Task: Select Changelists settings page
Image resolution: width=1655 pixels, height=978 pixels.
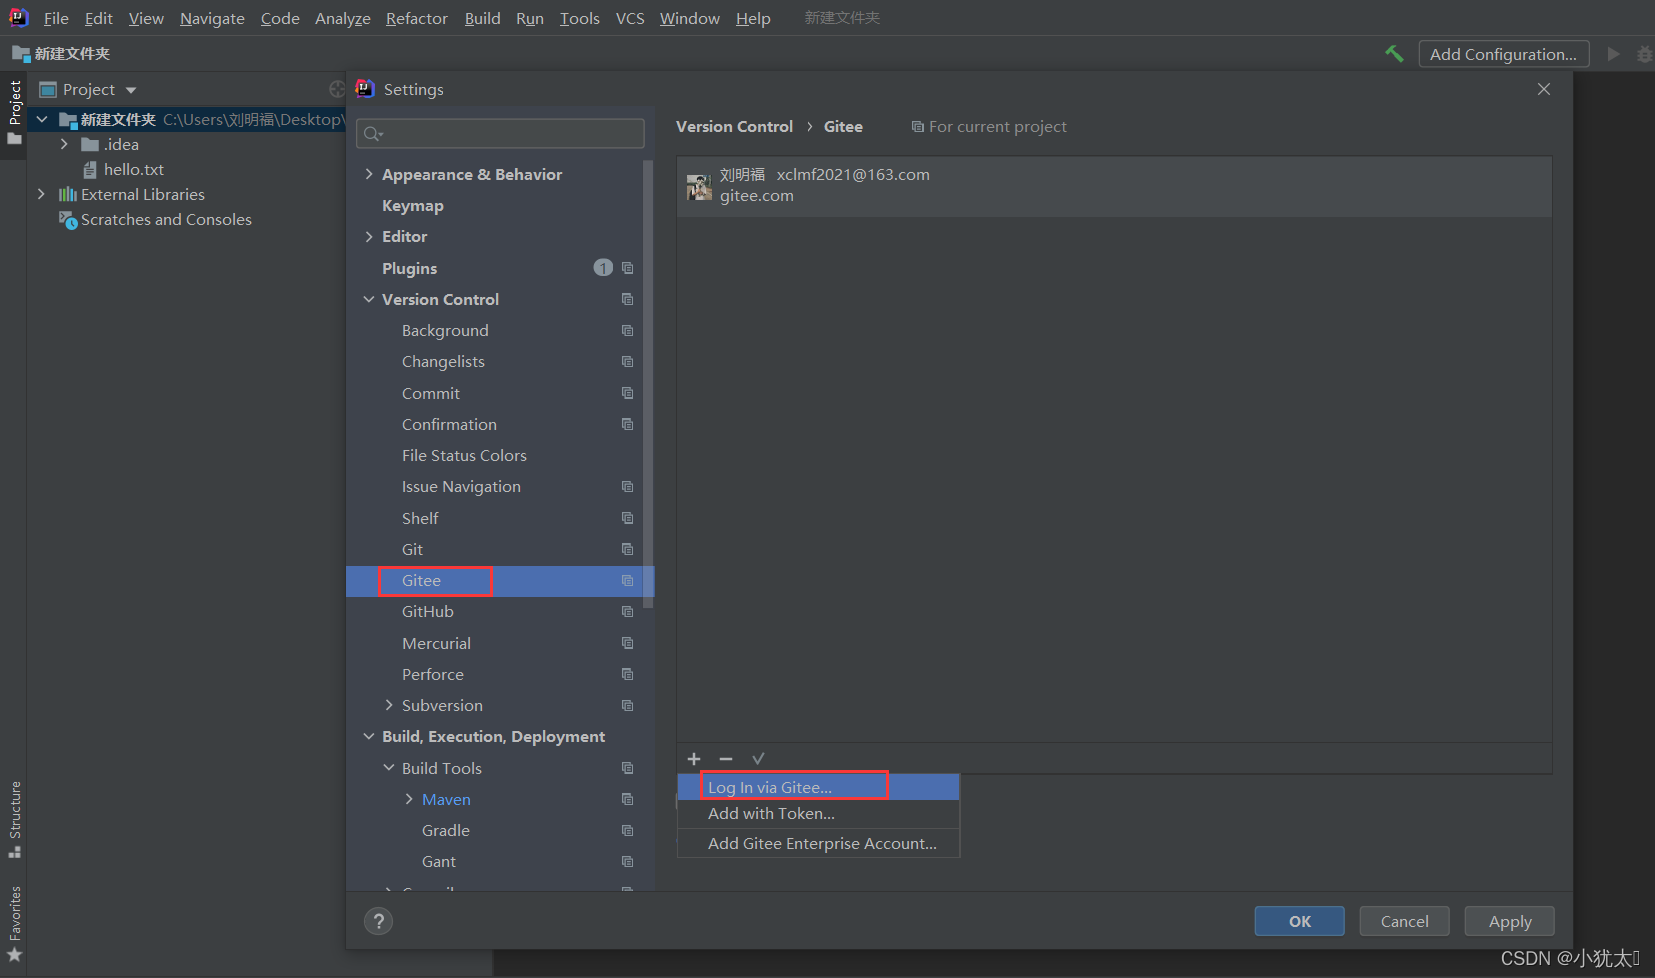Action: click(443, 361)
